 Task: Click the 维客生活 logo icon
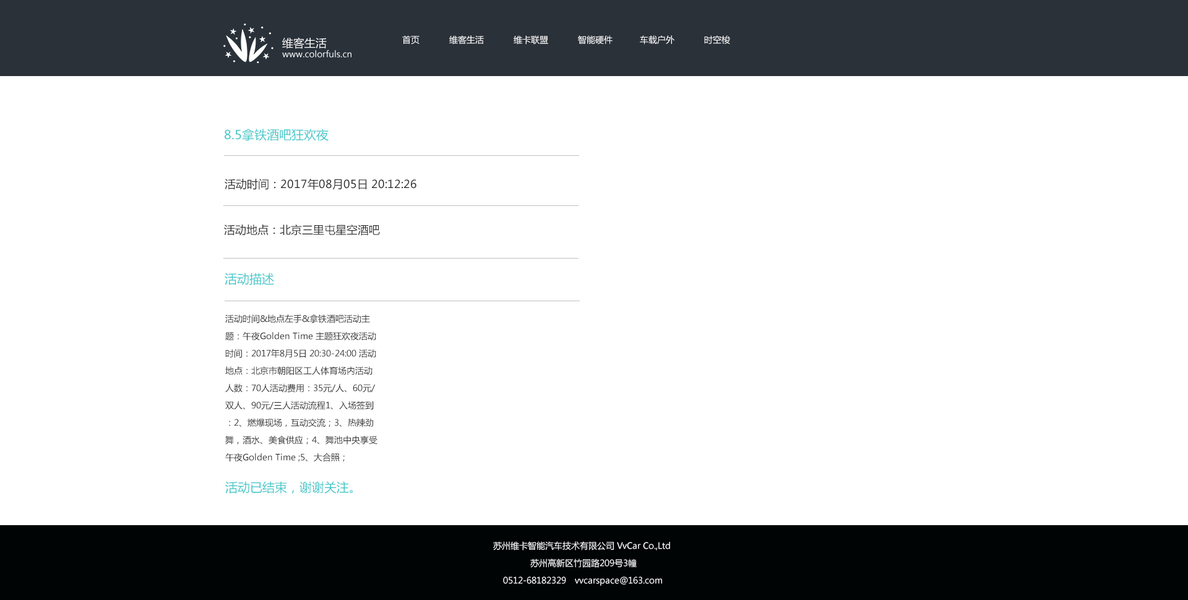[249, 43]
